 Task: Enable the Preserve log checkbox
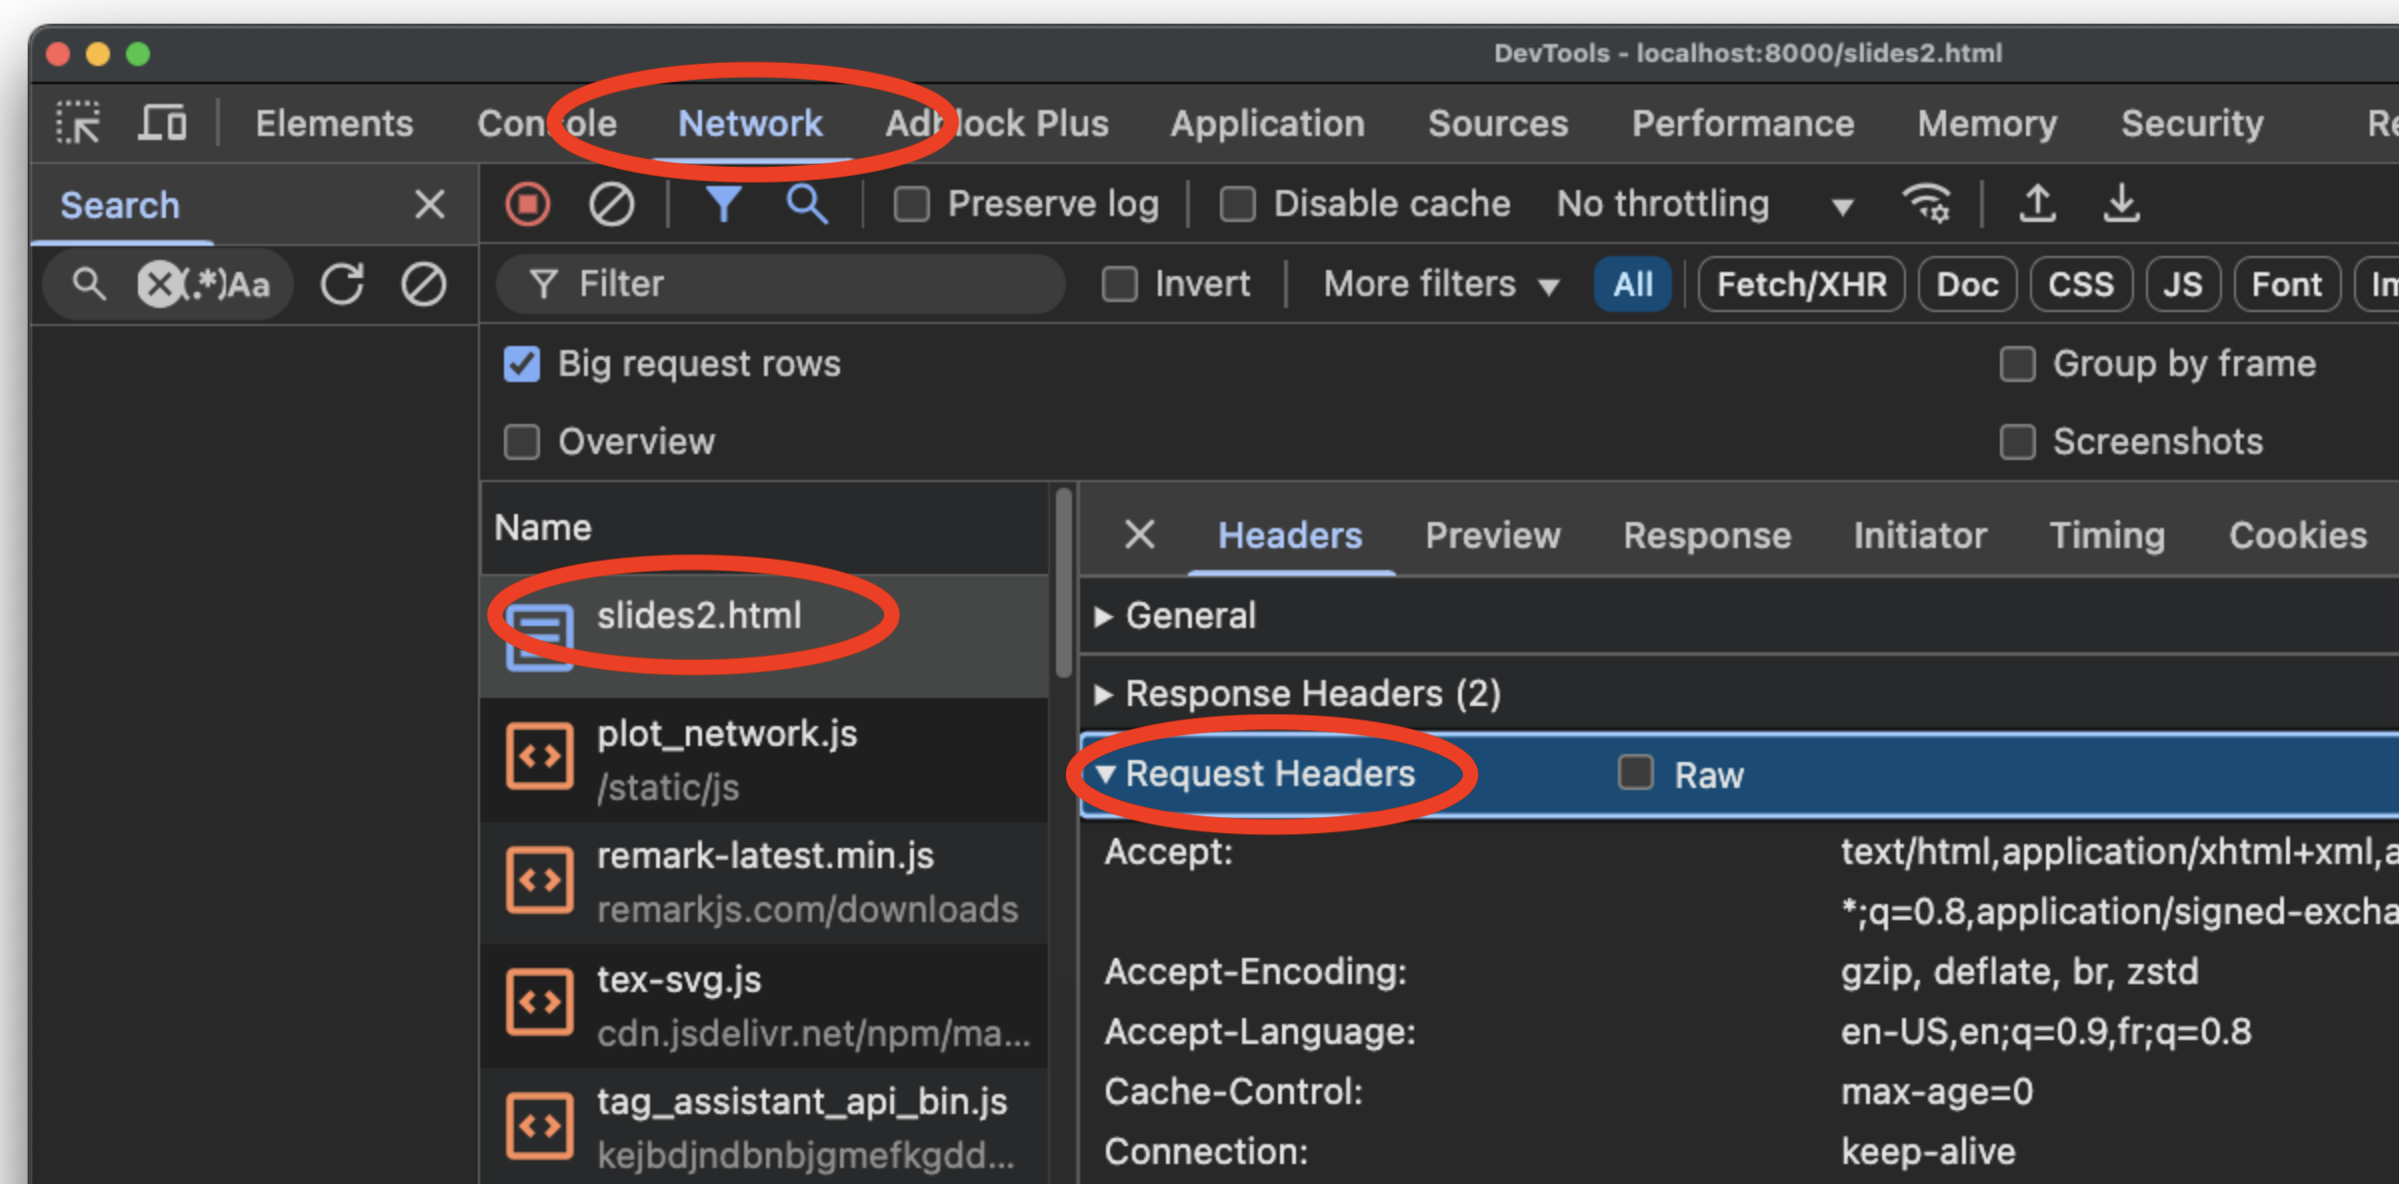pyautogui.click(x=911, y=204)
